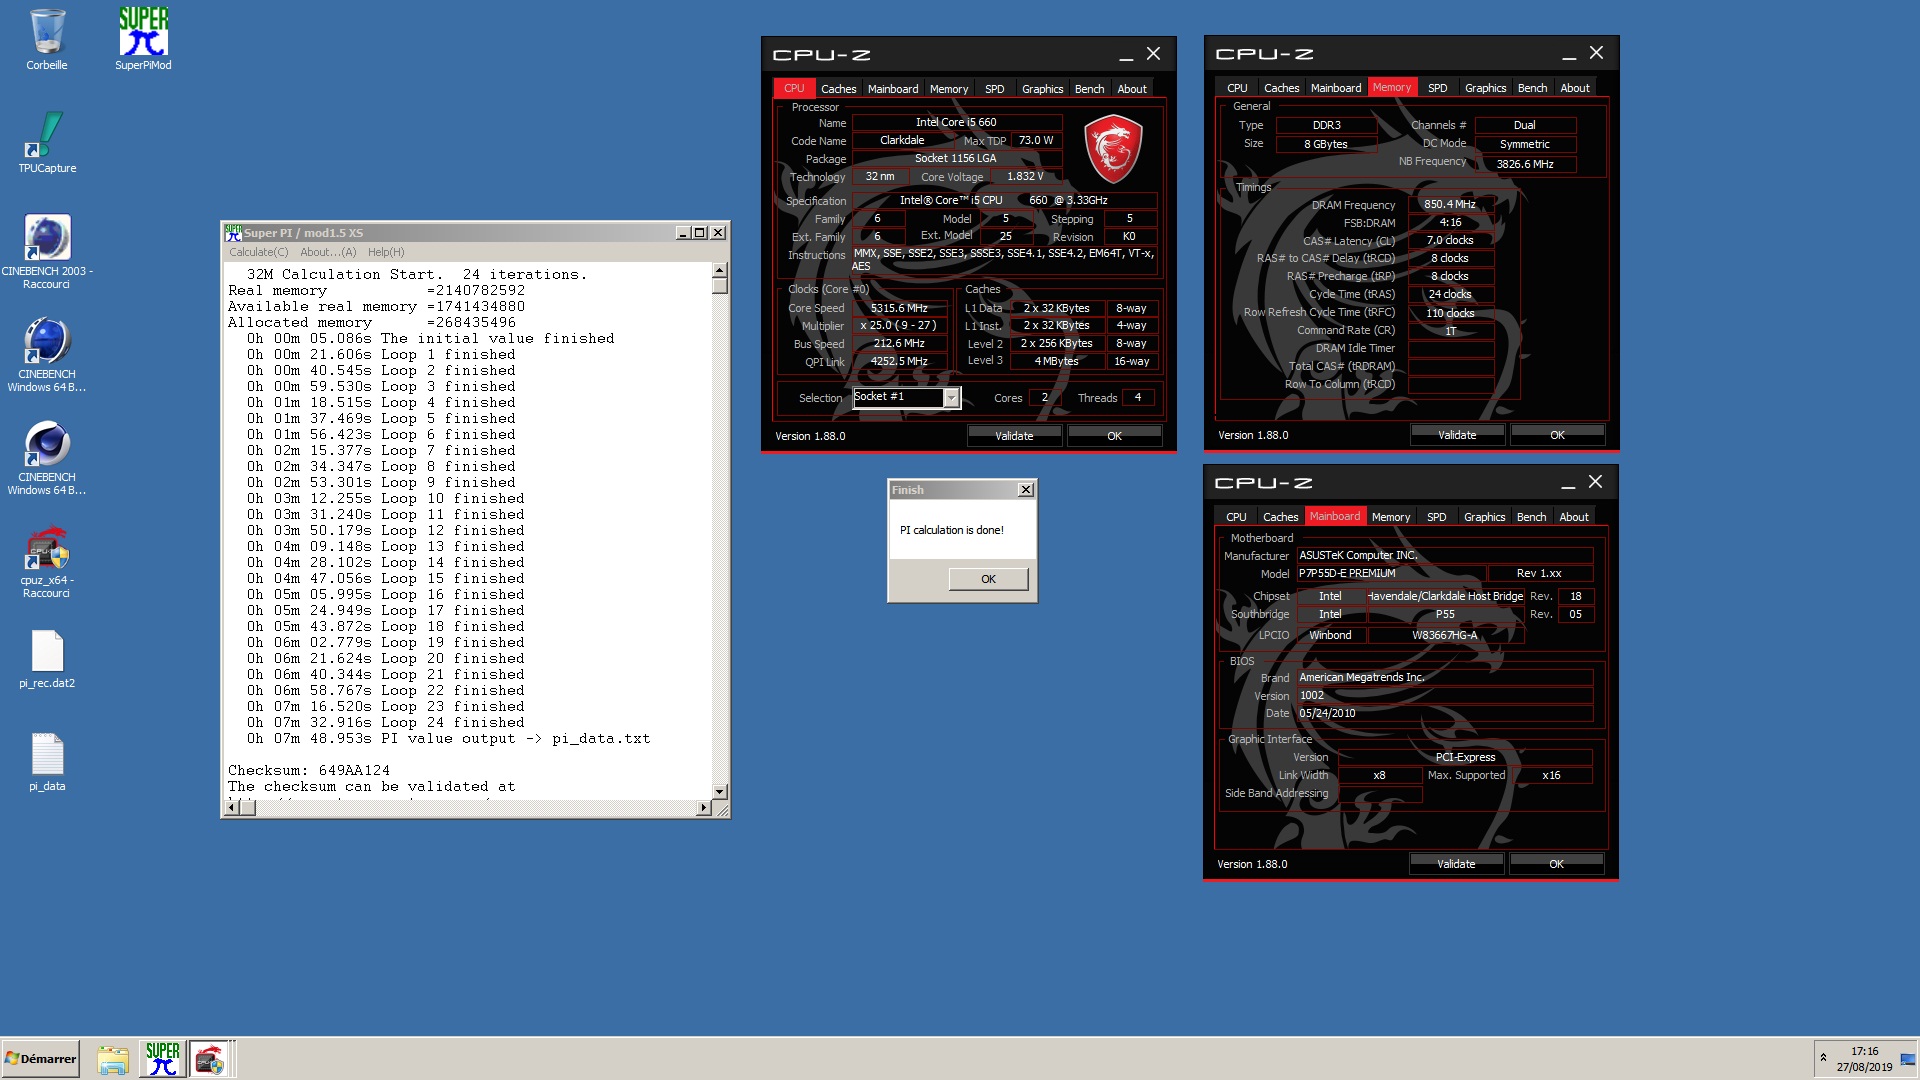Switch to SPD tab in CPU window
This screenshot has height=1080, width=1920.
pos(994,89)
